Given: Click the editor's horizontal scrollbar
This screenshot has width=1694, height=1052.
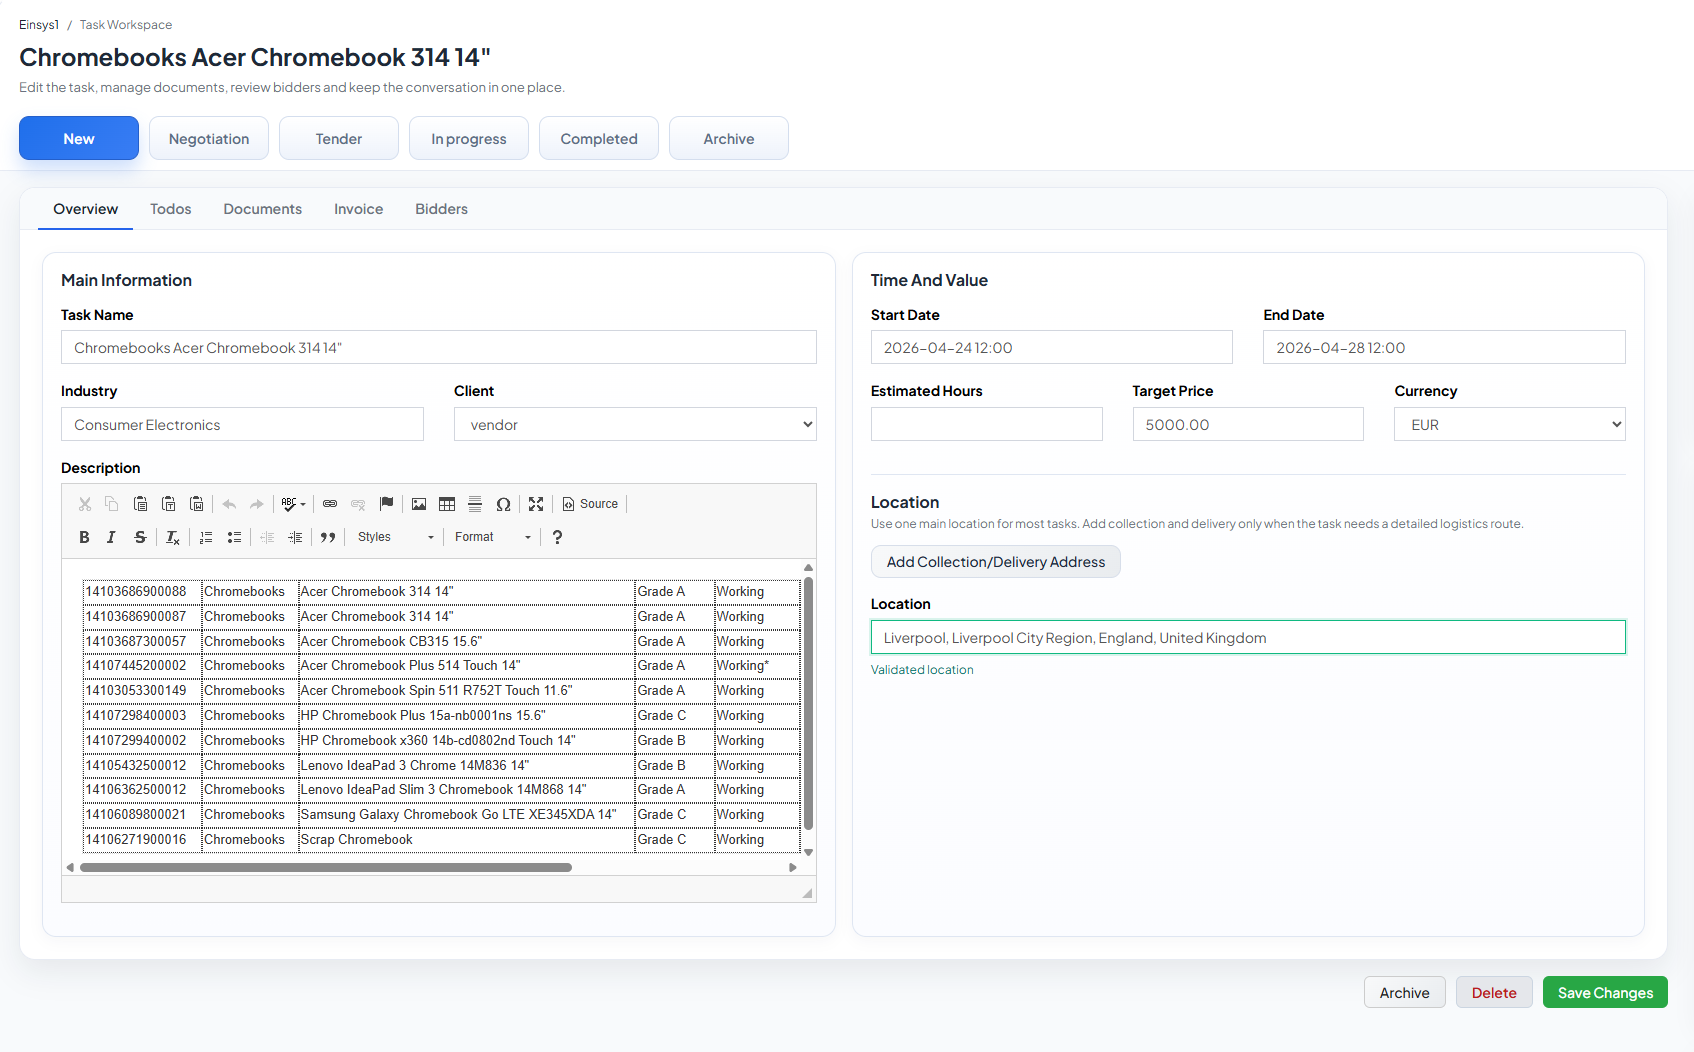Looking at the screenshot, I should tap(326, 867).
